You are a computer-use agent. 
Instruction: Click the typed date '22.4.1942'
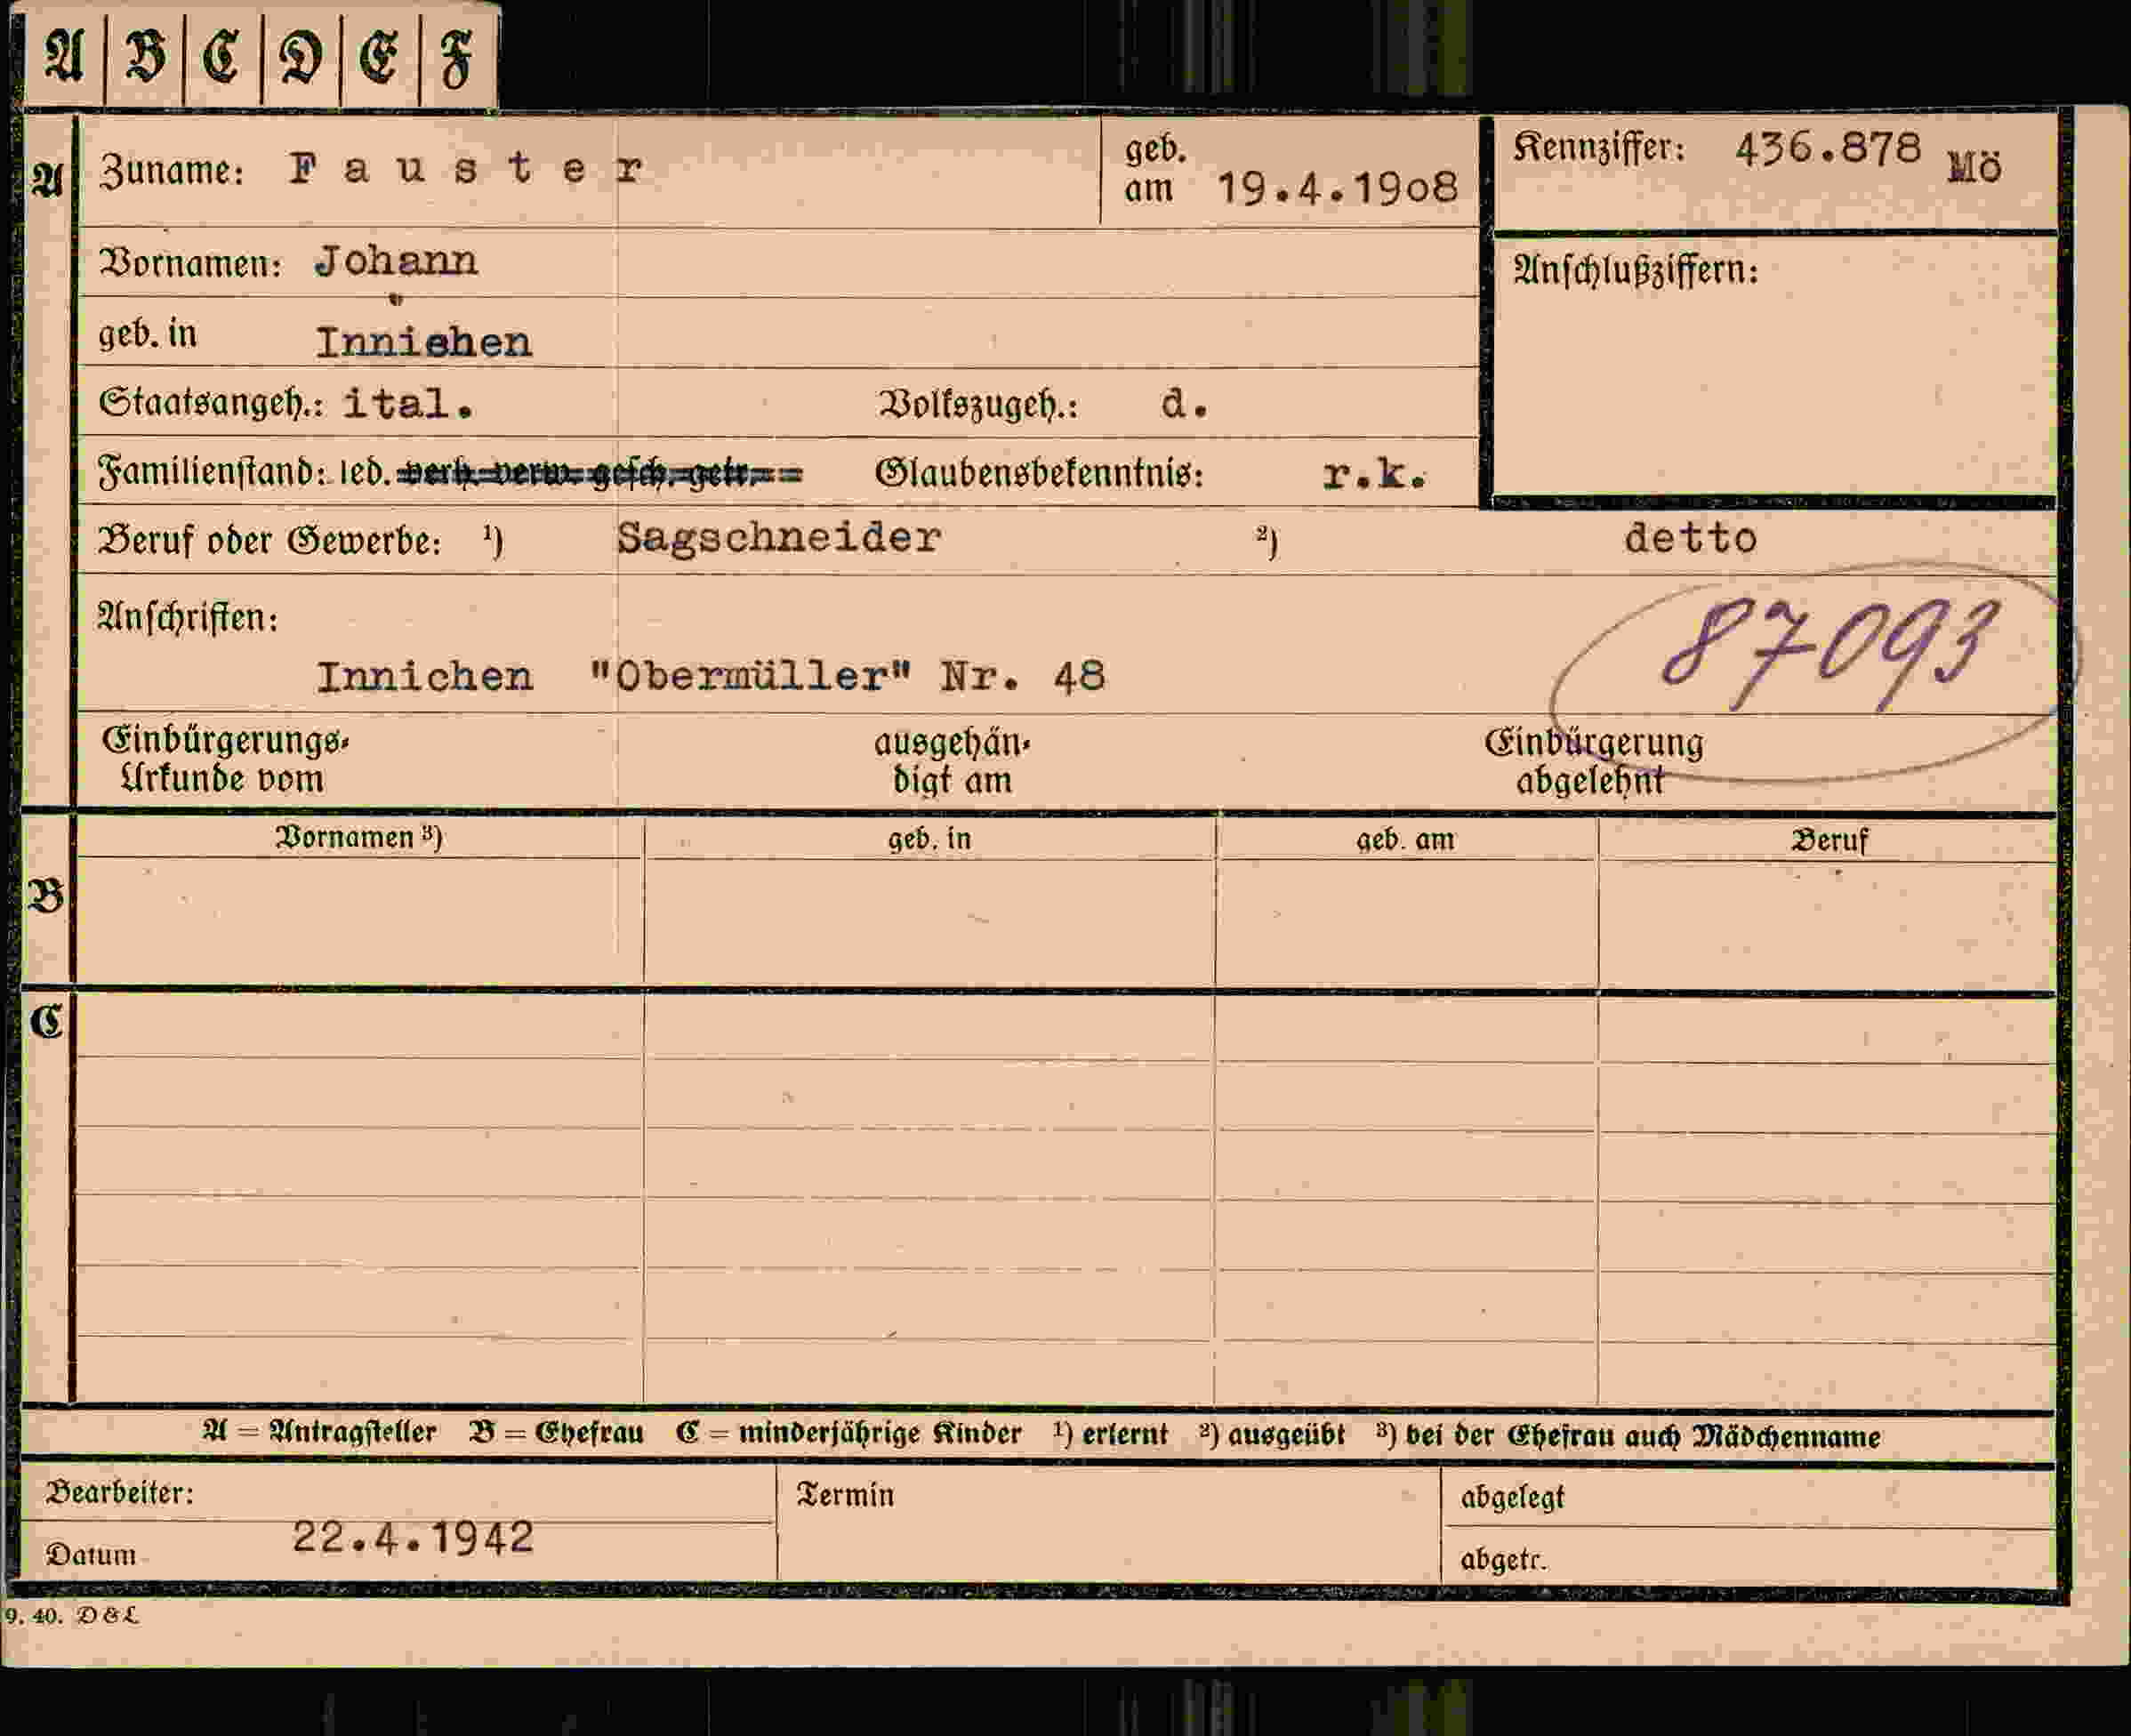pyautogui.click(x=413, y=1538)
